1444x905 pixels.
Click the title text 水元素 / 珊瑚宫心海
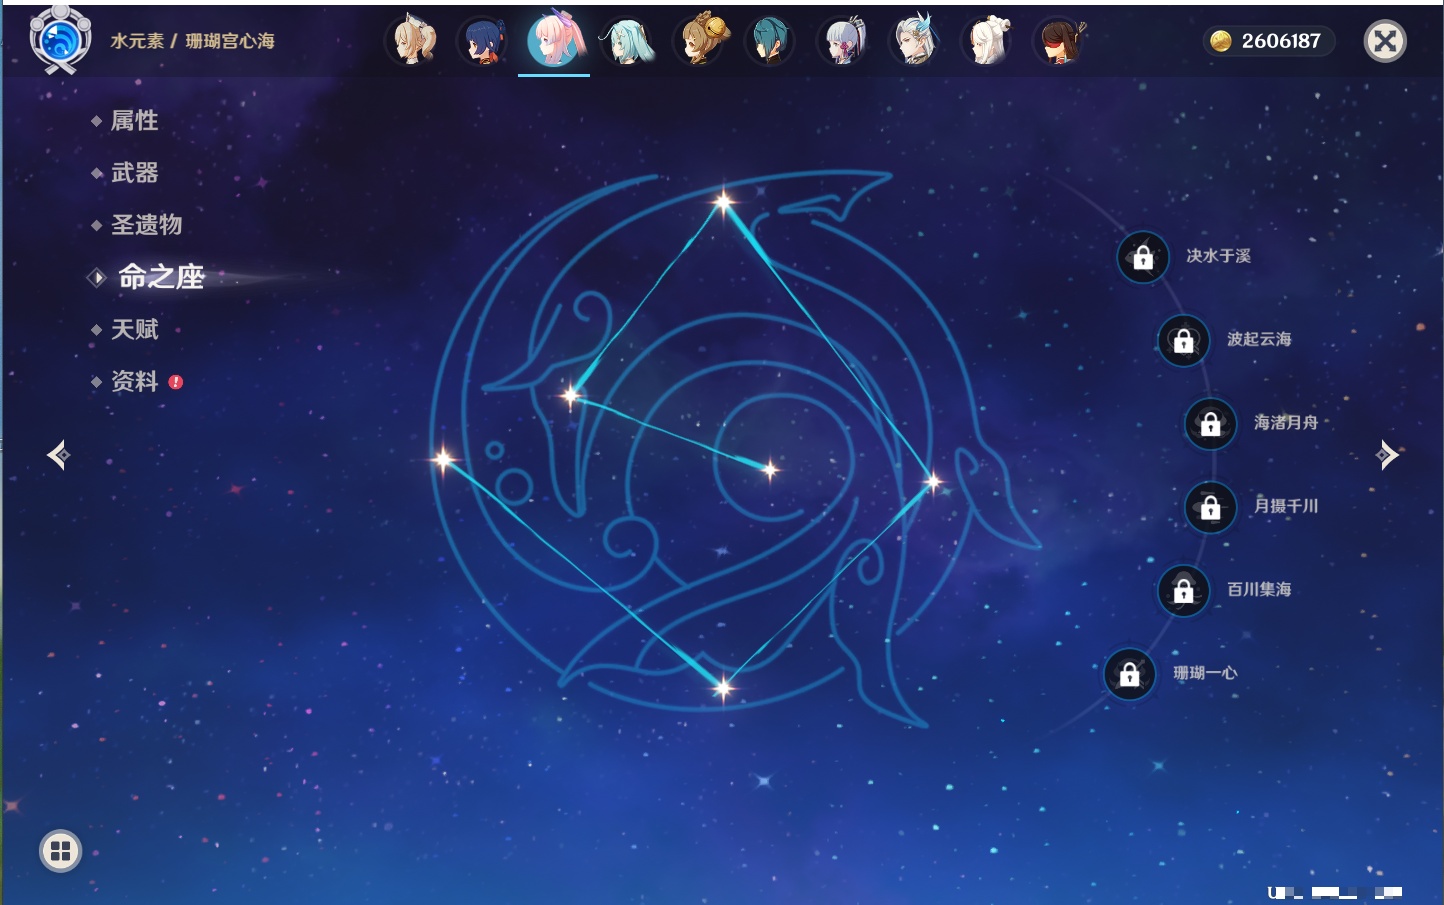[192, 41]
